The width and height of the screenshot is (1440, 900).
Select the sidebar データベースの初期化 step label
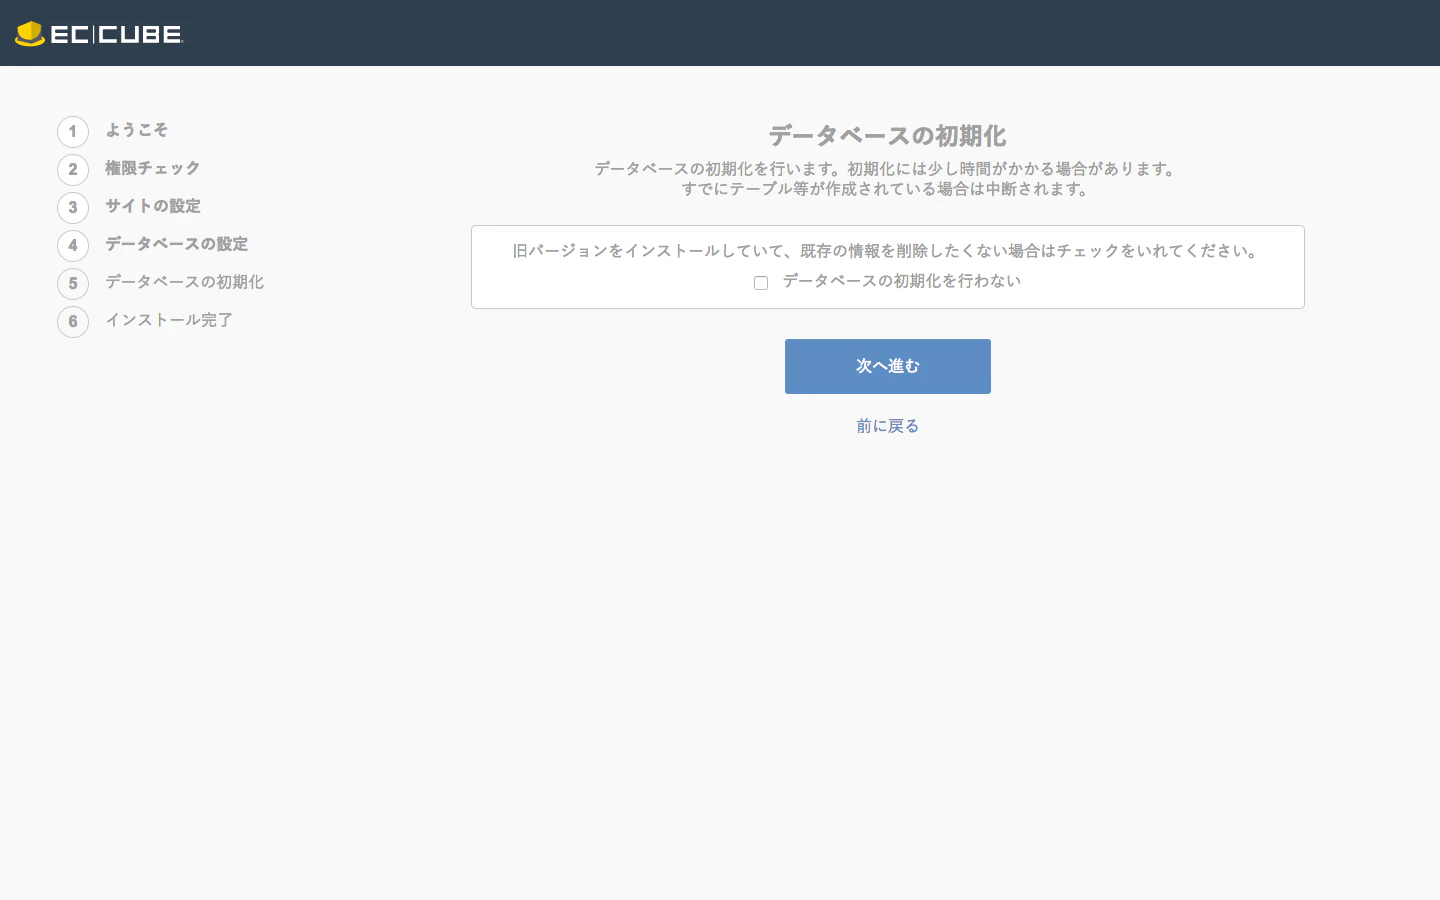point(185,282)
